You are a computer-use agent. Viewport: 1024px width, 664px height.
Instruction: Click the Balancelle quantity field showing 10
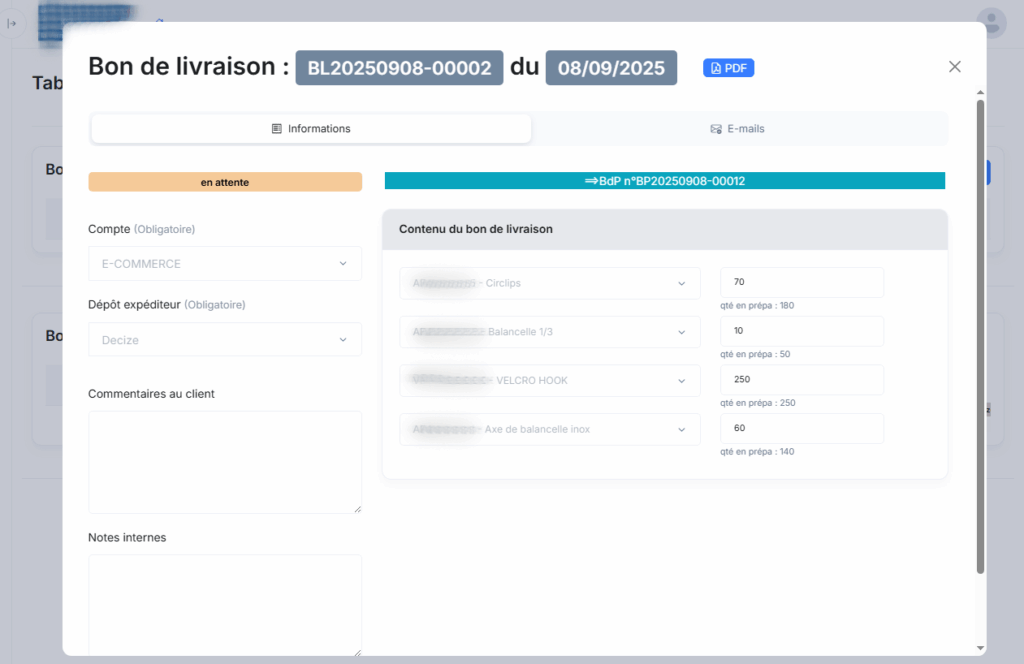[x=801, y=332]
